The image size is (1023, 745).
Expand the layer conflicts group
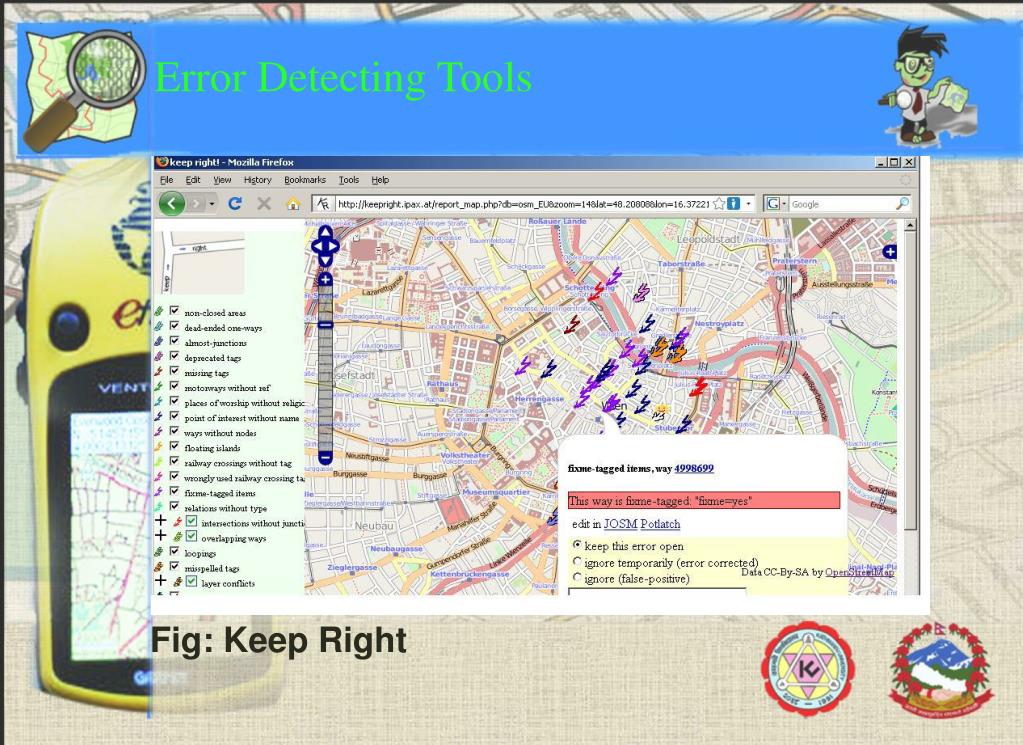pyautogui.click(x=160, y=580)
